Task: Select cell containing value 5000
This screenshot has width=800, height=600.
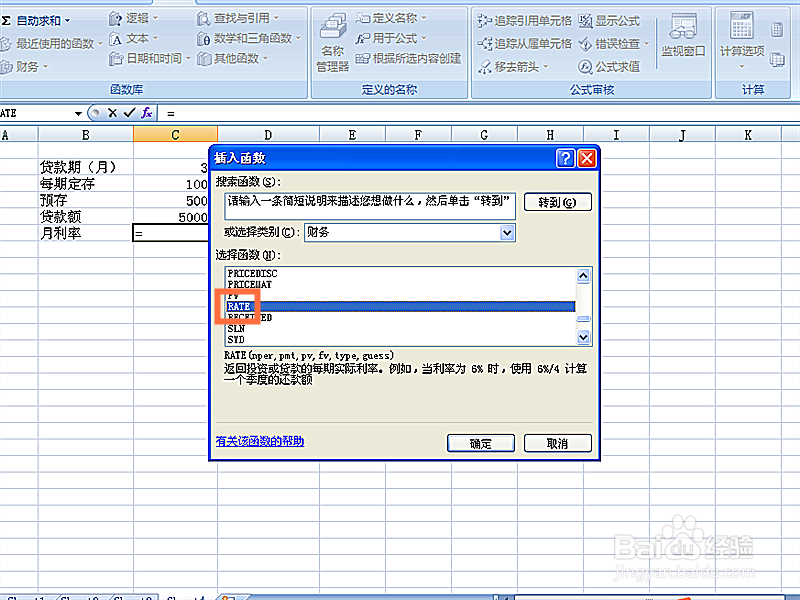Action: point(171,217)
